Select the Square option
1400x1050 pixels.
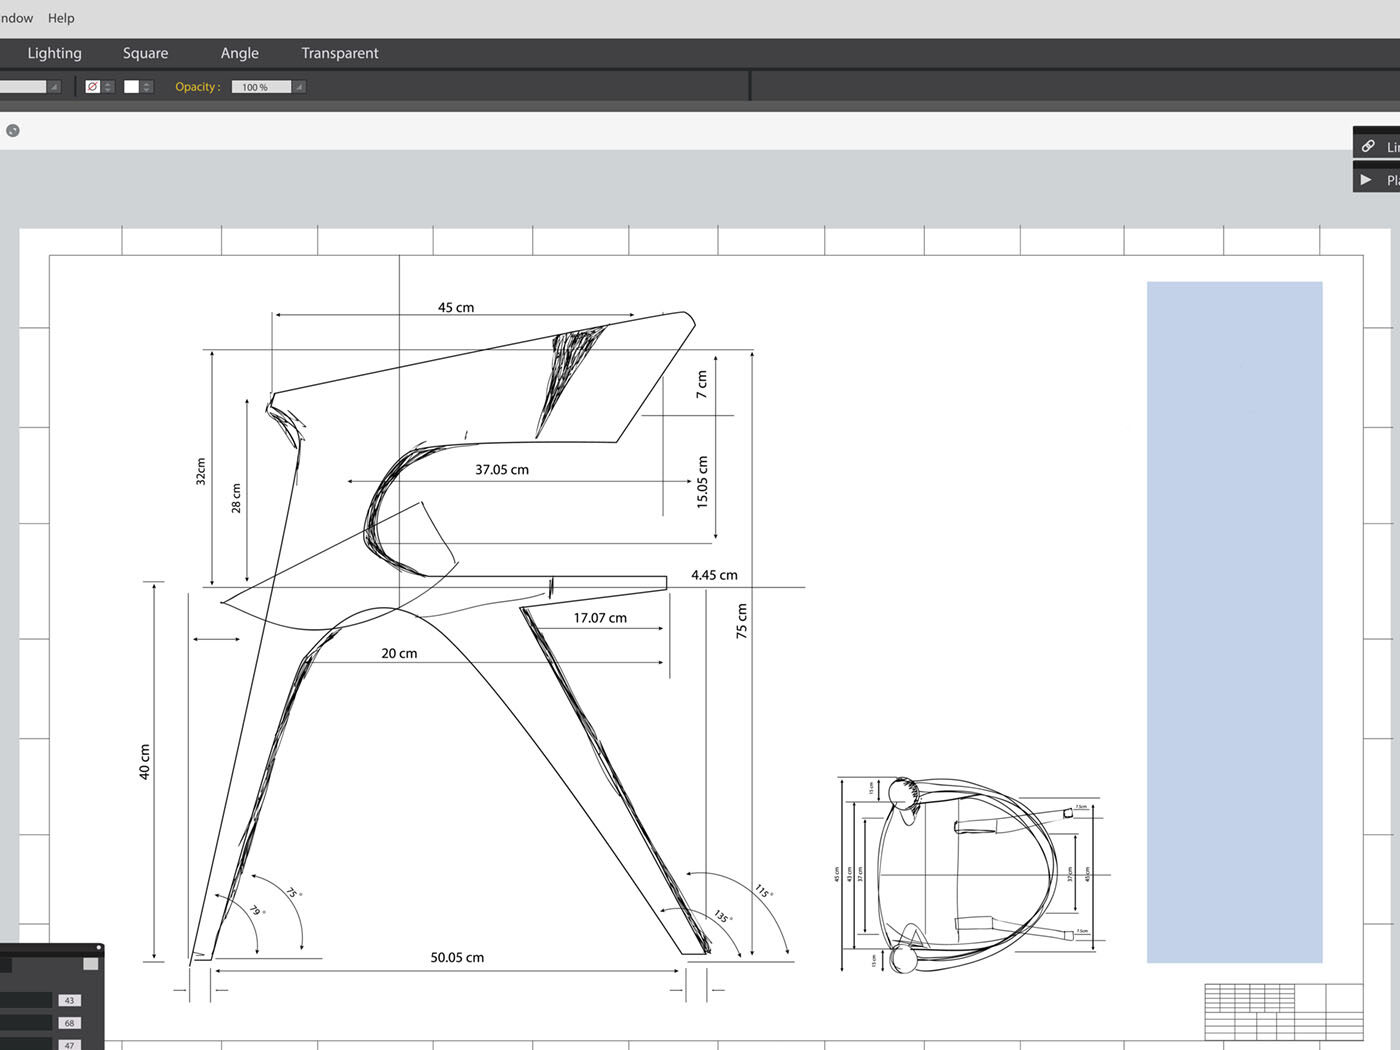145,53
